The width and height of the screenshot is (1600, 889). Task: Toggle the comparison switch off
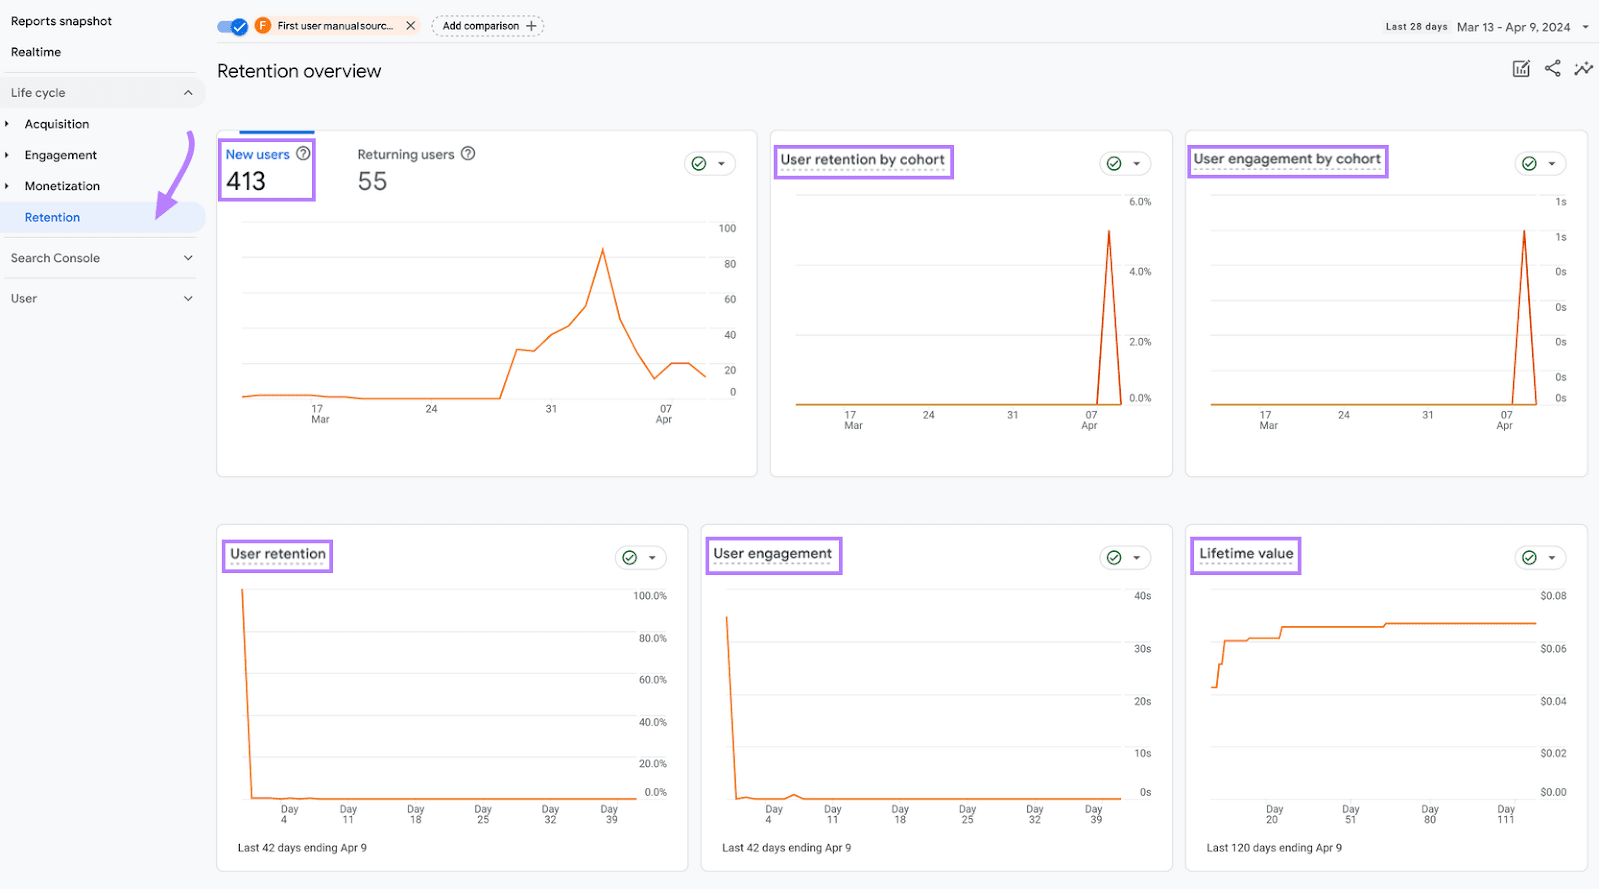coord(233,26)
